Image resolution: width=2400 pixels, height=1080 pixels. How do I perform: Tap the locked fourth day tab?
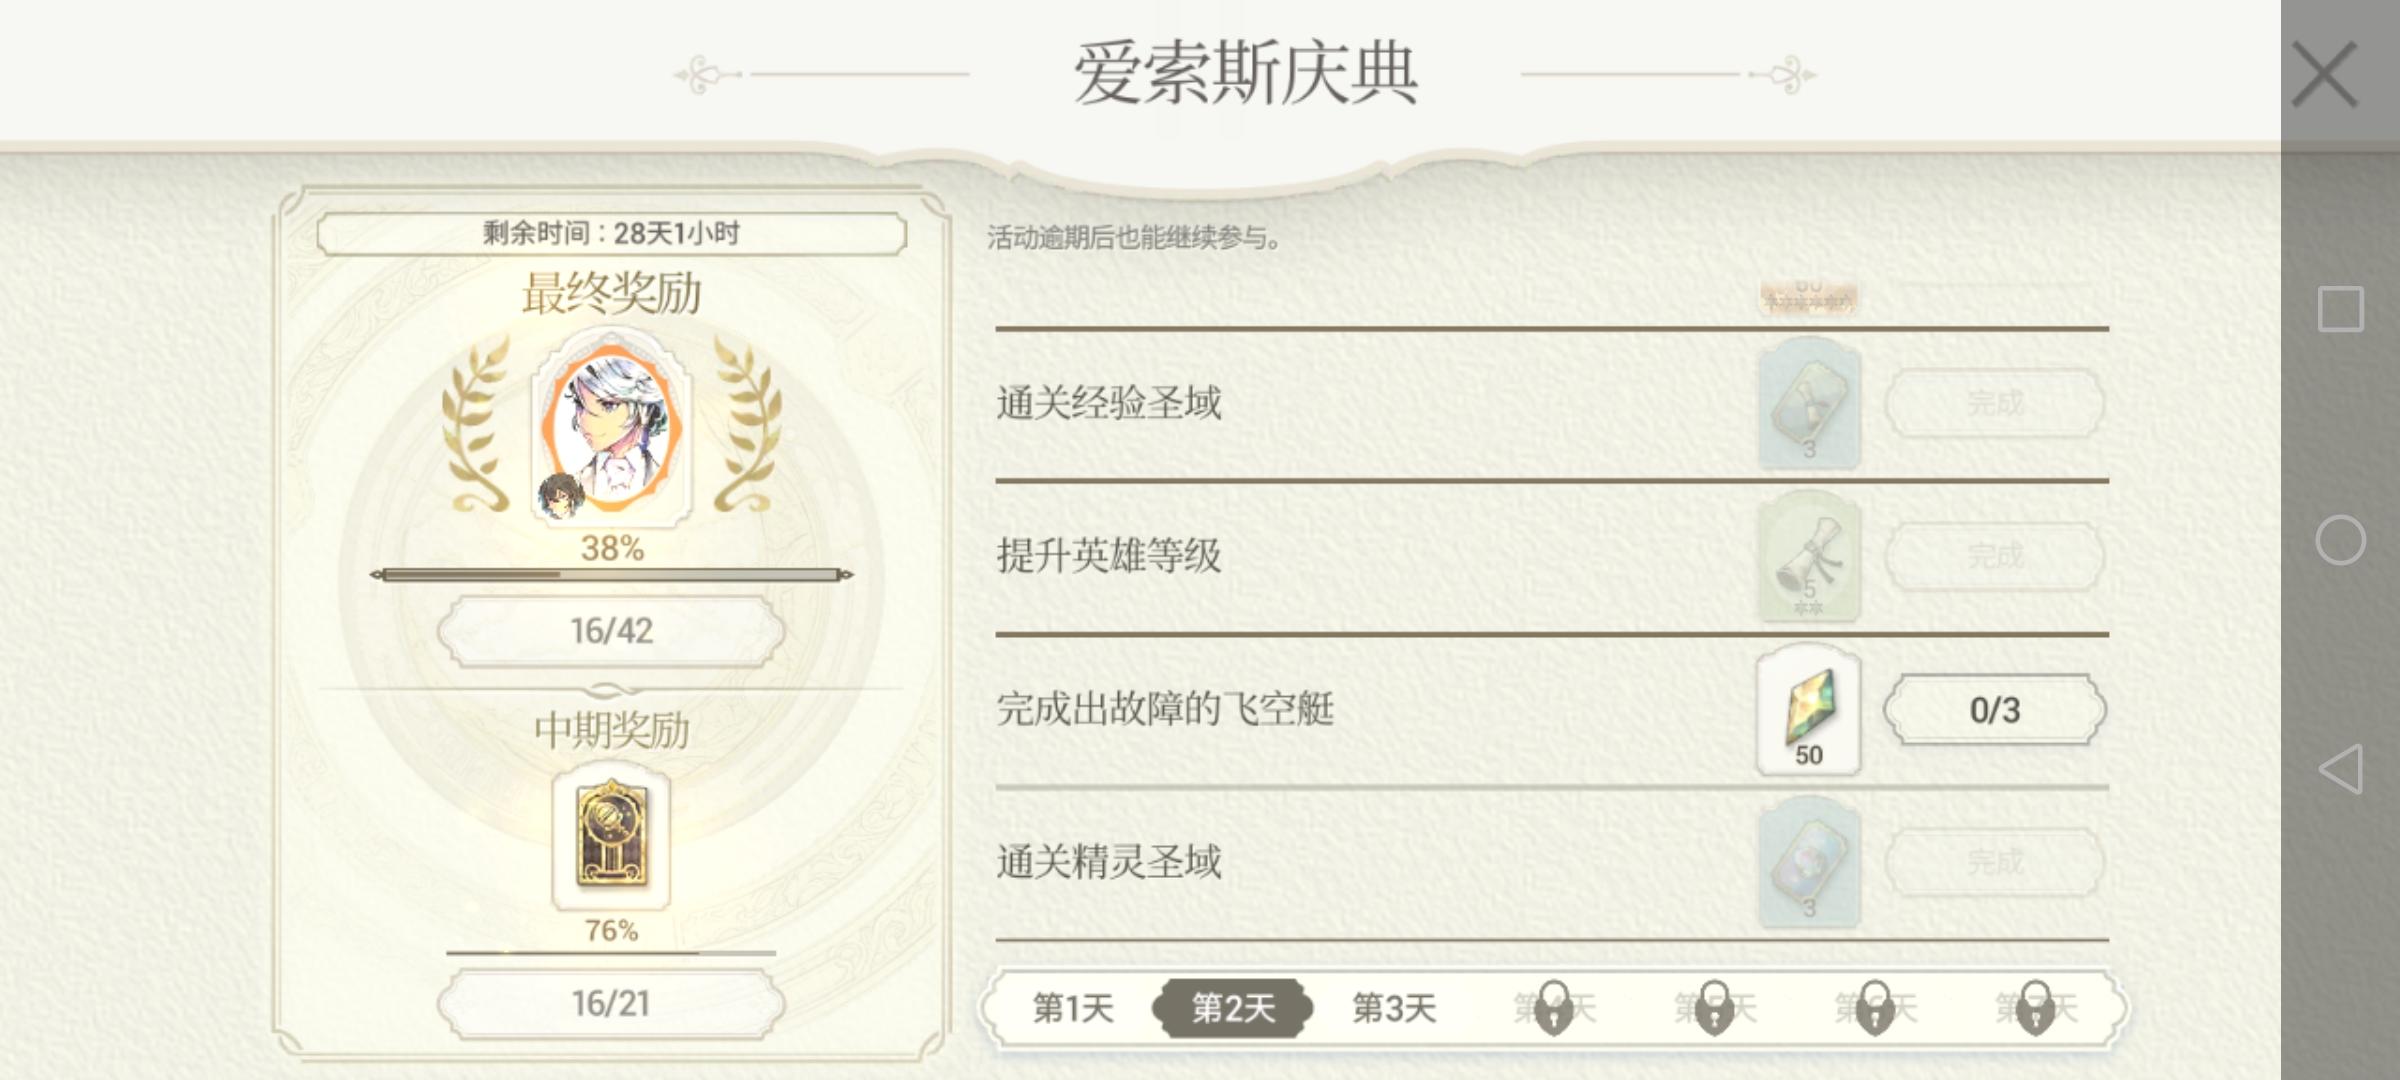[1554, 1008]
